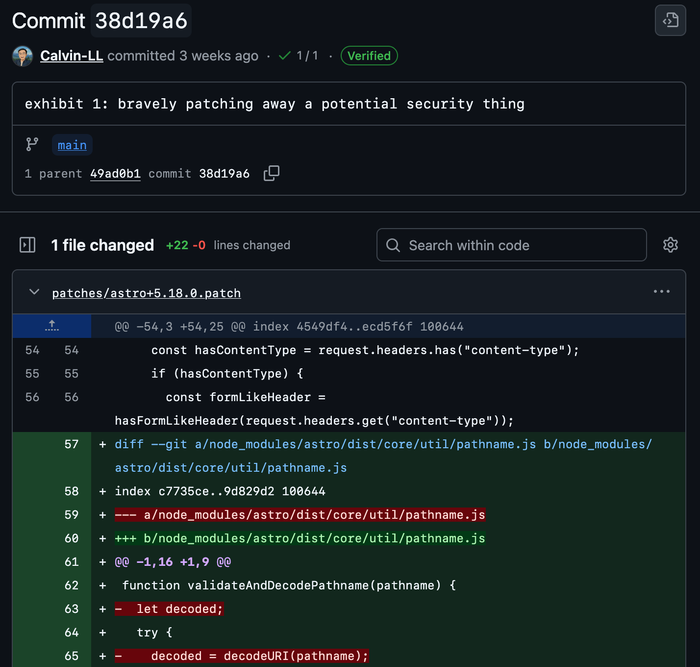Click the 'diff --git a/node_modules' line
Image resolution: width=700 pixels, height=667 pixels.
383,456
